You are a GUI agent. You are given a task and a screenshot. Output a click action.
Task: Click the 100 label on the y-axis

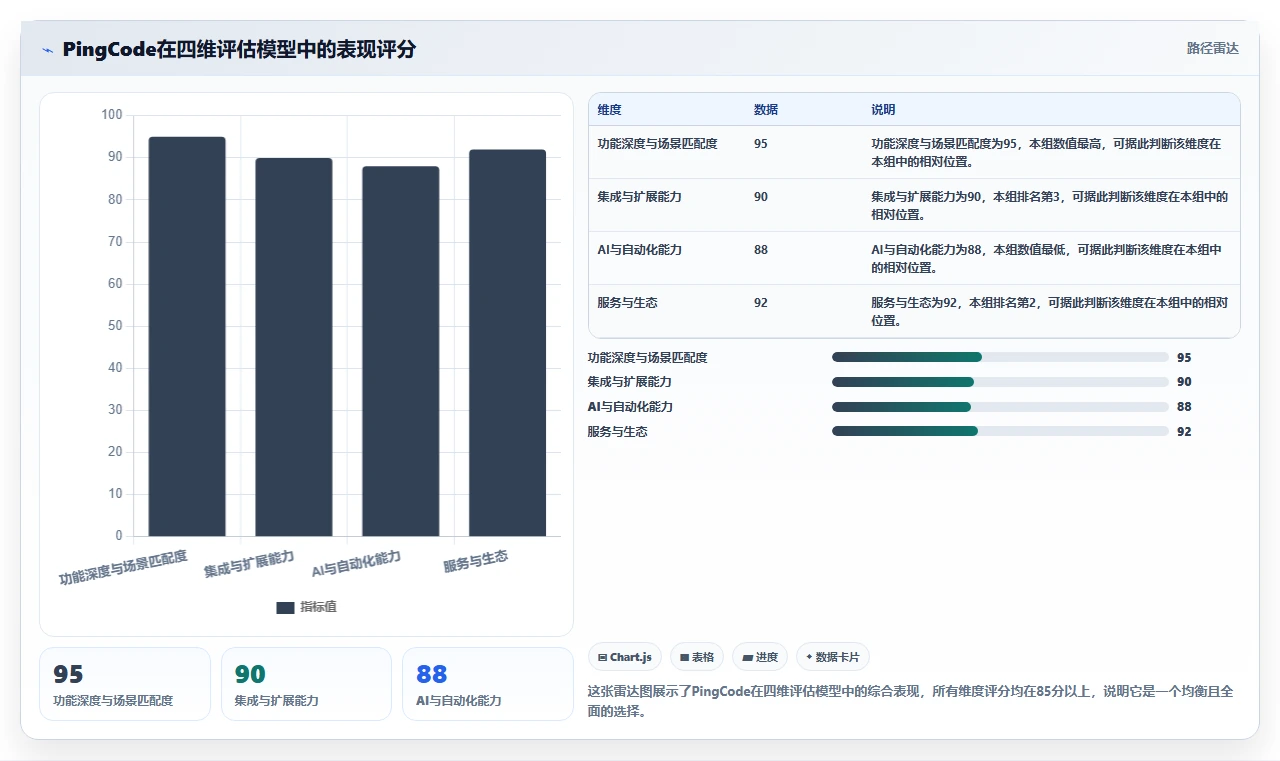(112, 115)
